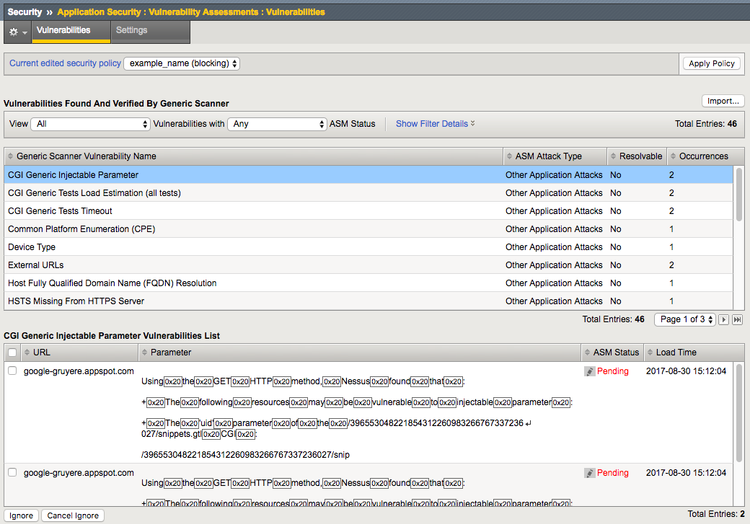The width and height of the screenshot is (750, 524).
Task: Open the Page 1 of 3 selector
Action: [684, 319]
